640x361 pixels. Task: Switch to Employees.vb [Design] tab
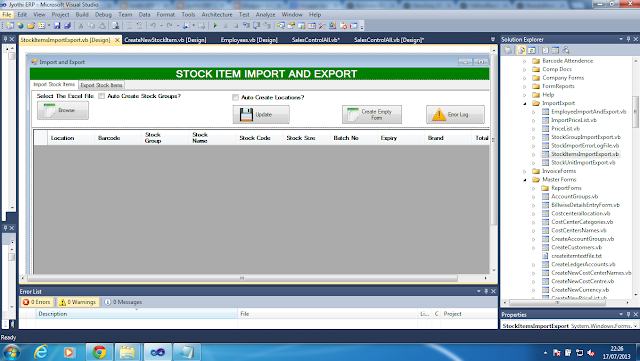[x=249, y=40]
